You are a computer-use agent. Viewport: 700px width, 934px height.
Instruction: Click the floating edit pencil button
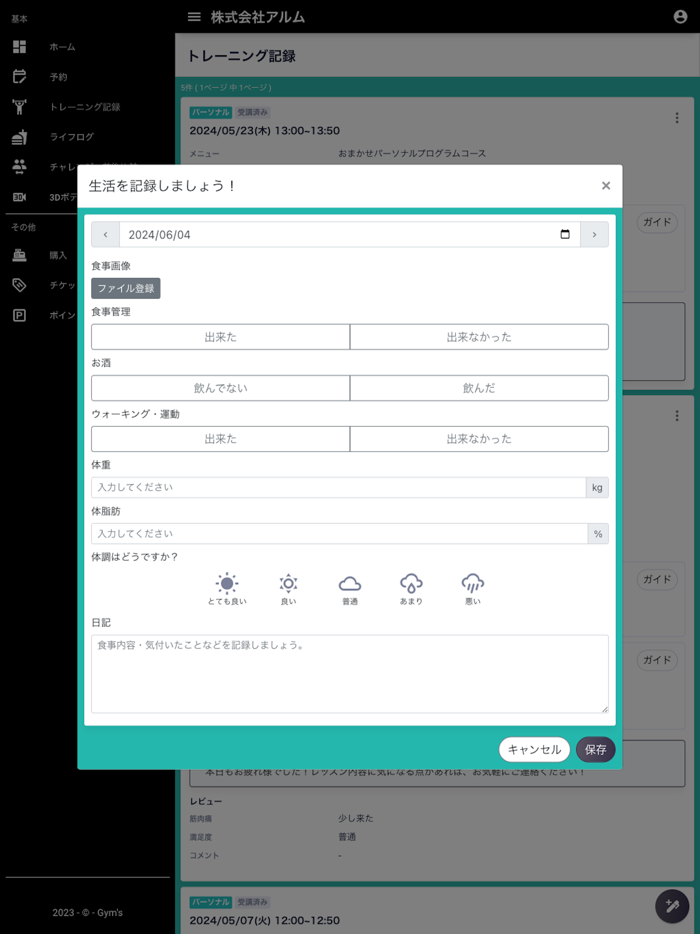click(x=672, y=906)
